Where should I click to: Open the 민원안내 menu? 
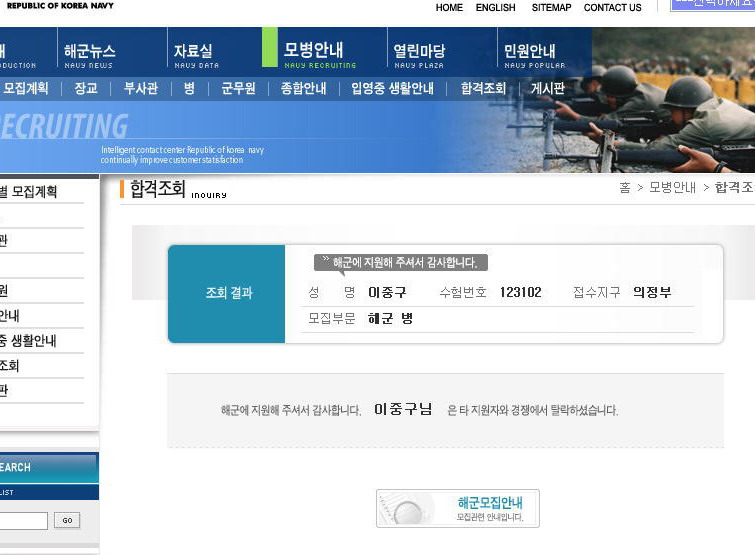point(530,53)
